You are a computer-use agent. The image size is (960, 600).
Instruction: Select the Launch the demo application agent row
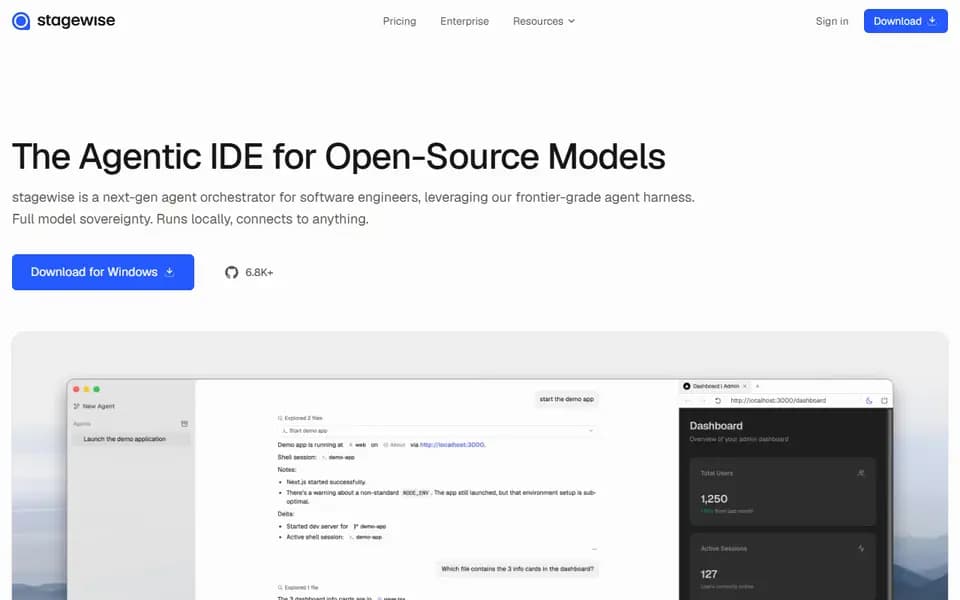coord(130,439)
